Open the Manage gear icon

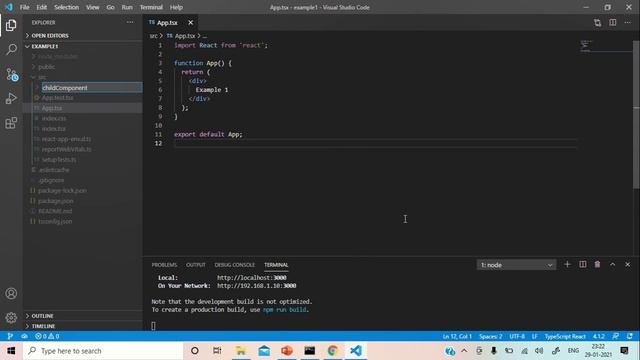pyautogui.click(x=11, y=318)
